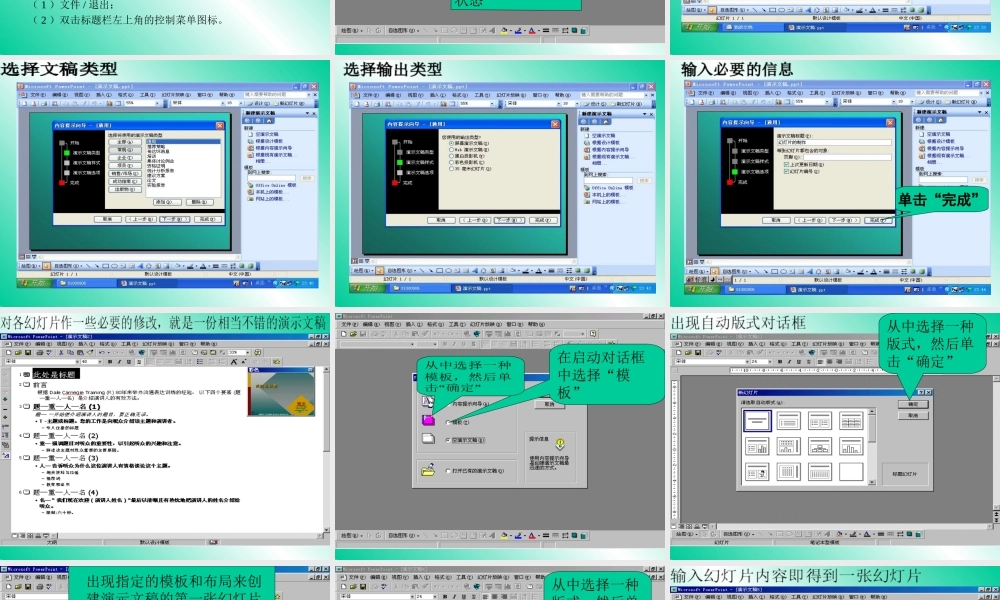Toggle 上次更新日期 checkbox in 输入必要的信息 slide
Image resolution: width=1000 pixels, height=600 pixels.
[x=786, y=165]
